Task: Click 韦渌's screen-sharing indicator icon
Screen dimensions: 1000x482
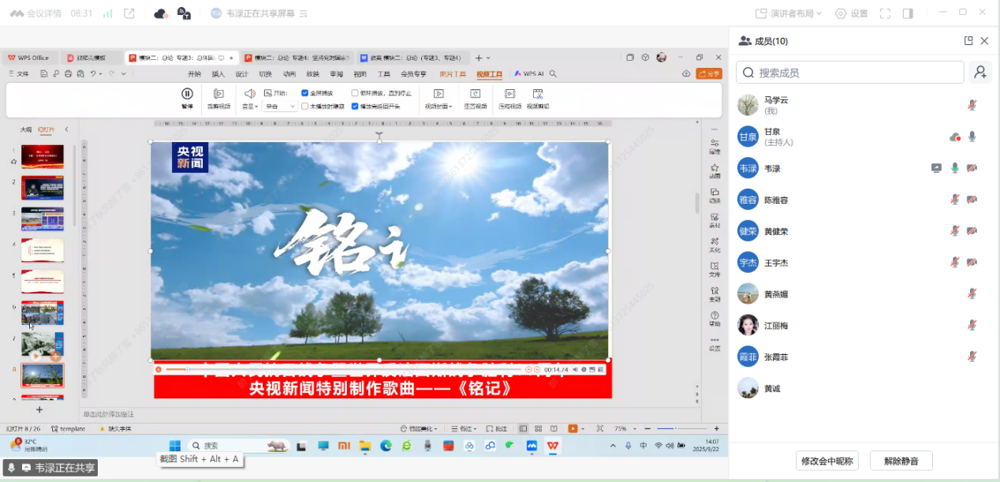Action: coord(936,168)
